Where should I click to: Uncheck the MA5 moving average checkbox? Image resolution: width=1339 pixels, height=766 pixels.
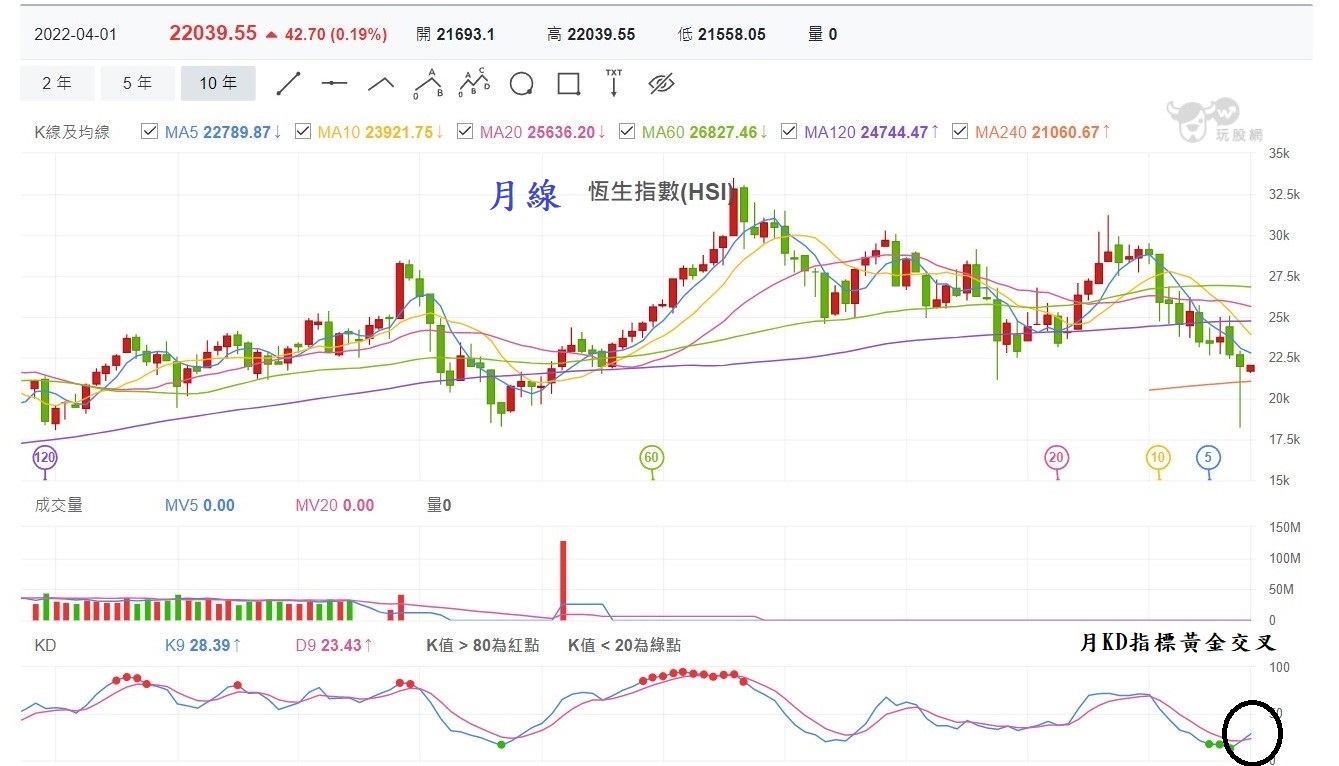150,131
